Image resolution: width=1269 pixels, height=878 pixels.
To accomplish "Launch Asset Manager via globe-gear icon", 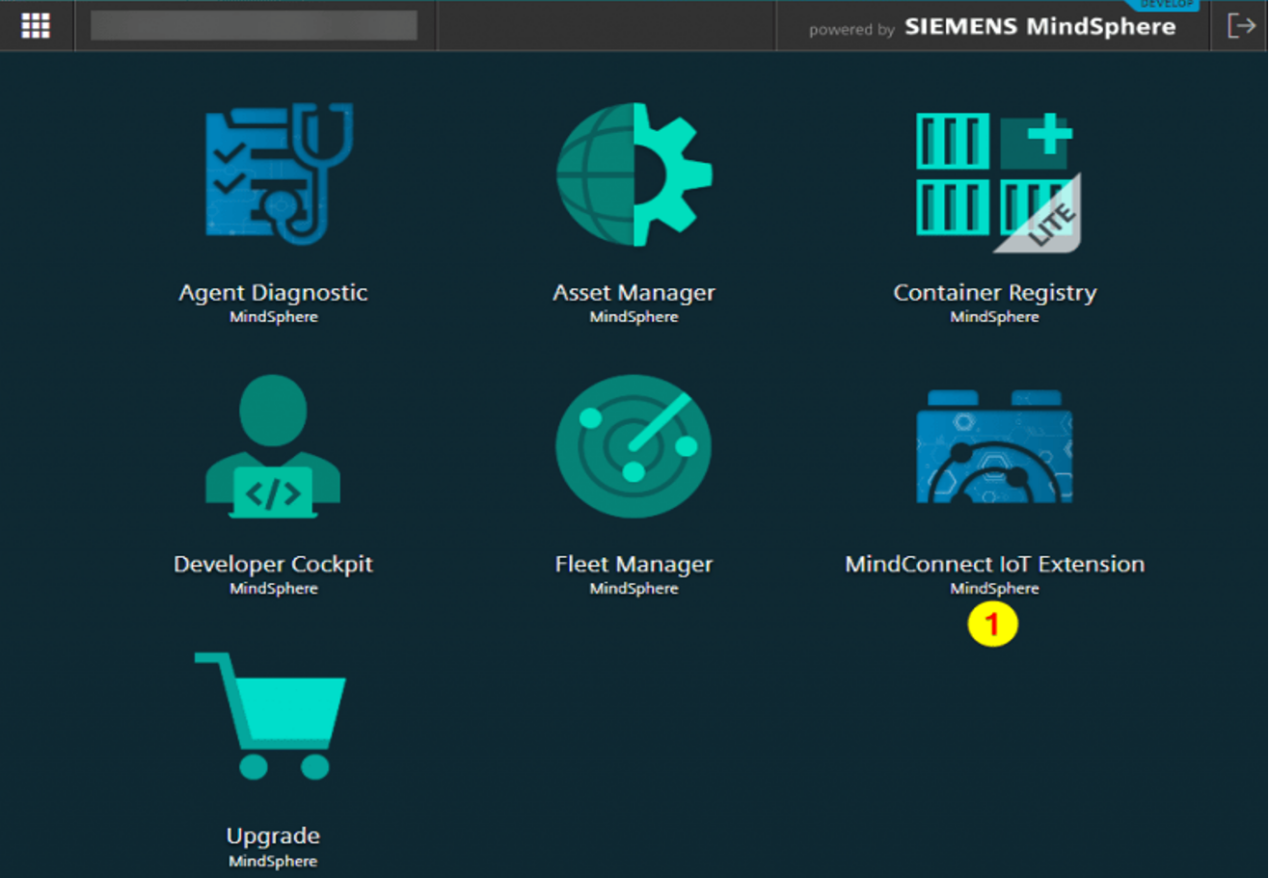I will (x=634, y=174).
